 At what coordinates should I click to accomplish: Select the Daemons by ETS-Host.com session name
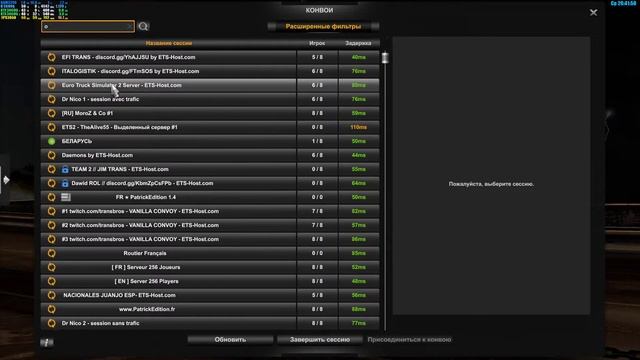(97, 155)
